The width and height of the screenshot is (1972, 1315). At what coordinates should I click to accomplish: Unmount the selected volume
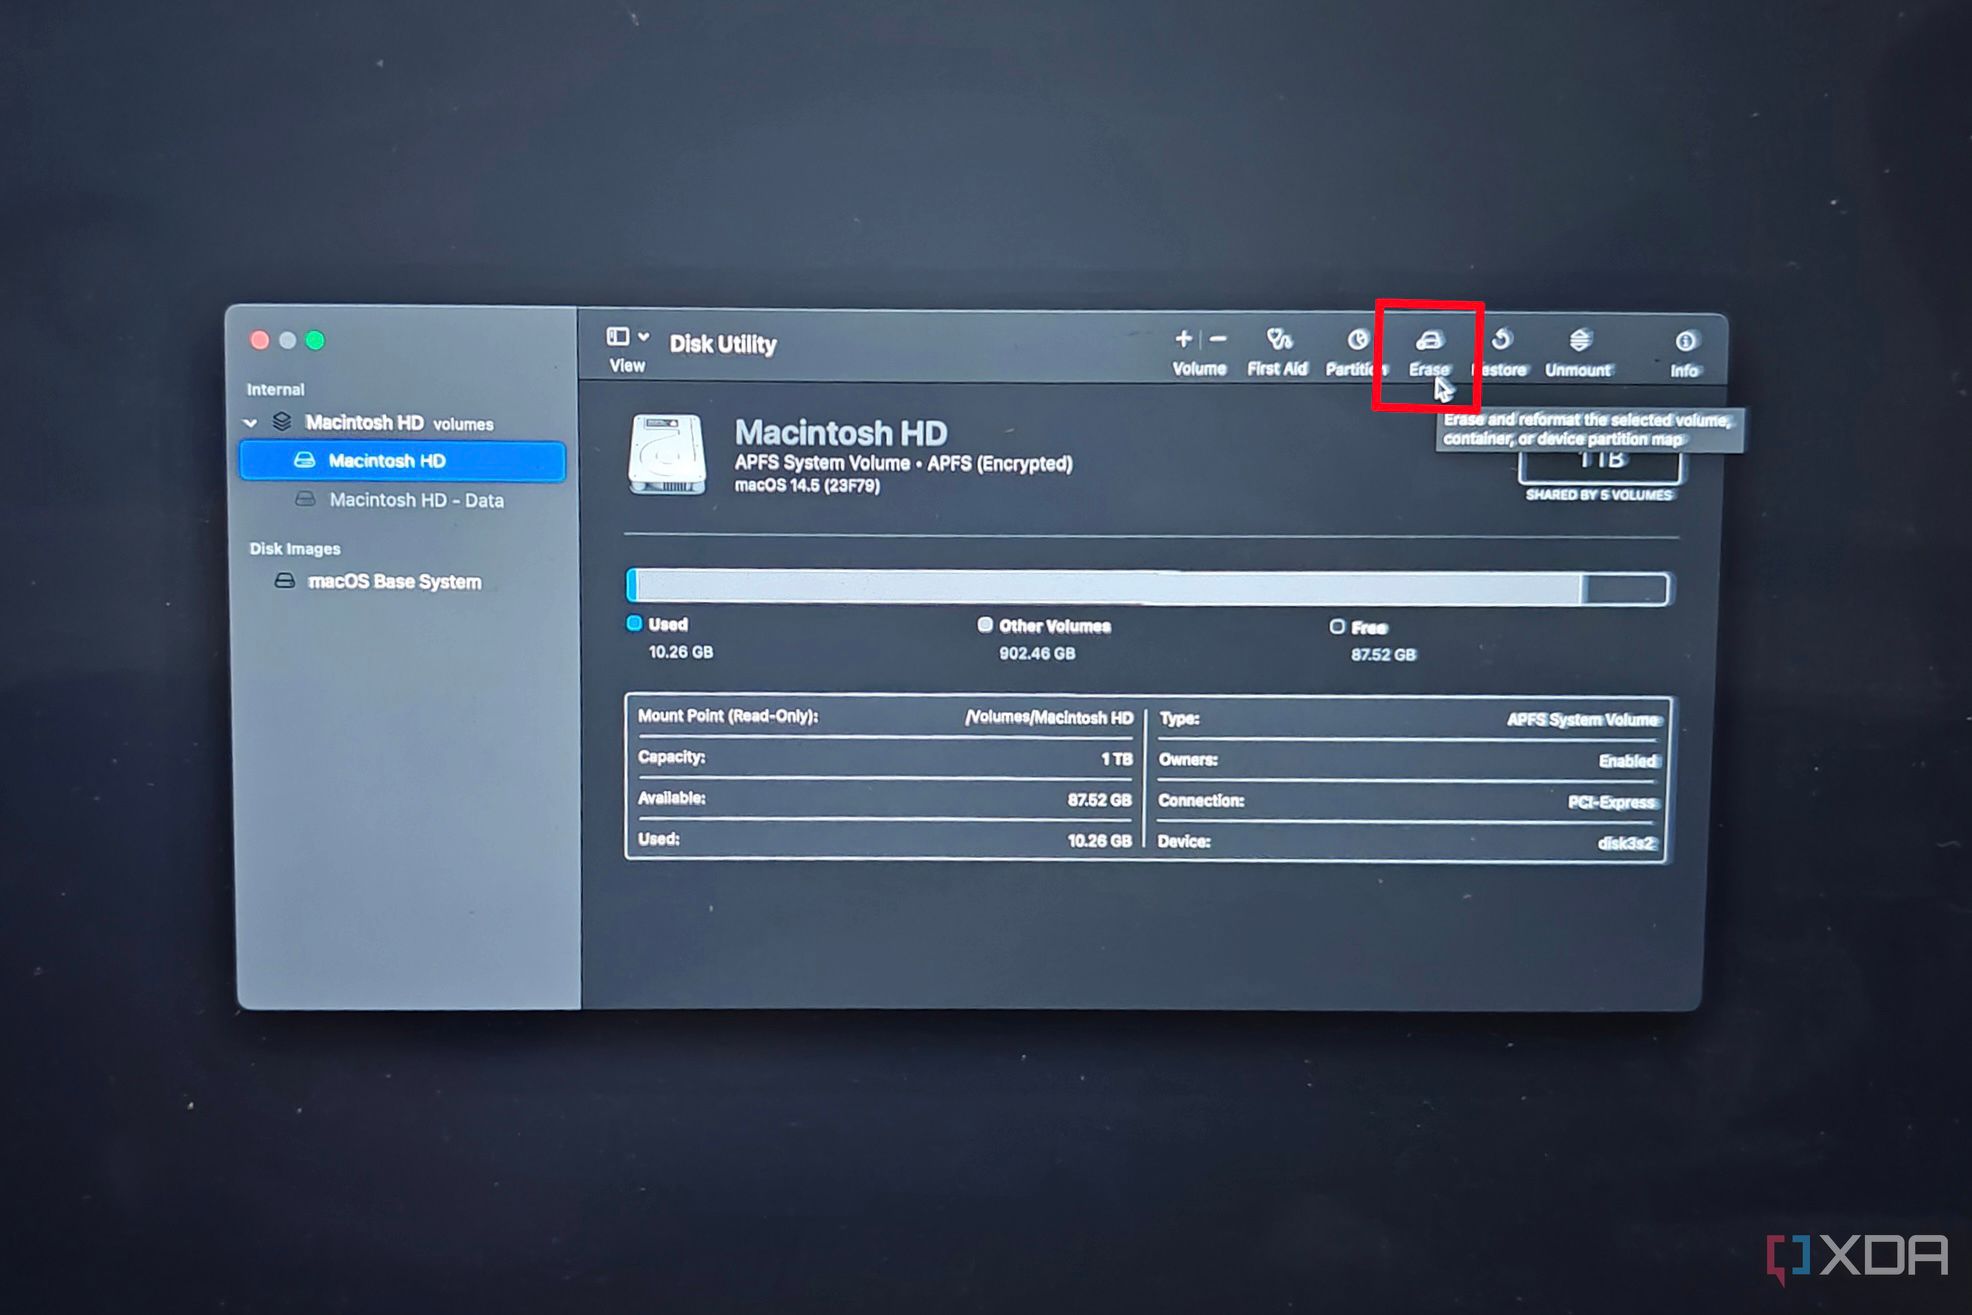pyautogui.click(x=1580, y=341)
